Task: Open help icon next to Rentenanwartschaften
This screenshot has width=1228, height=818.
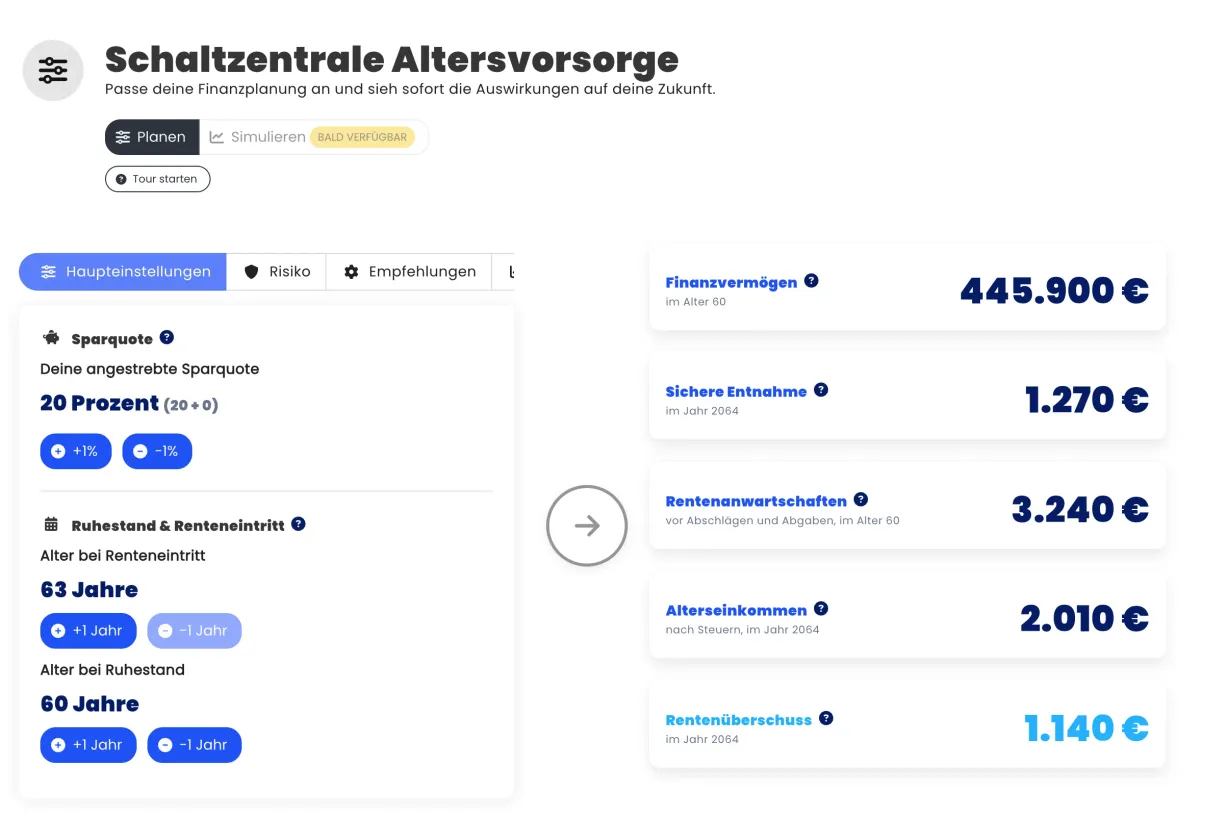Action: tap(861, 499)
